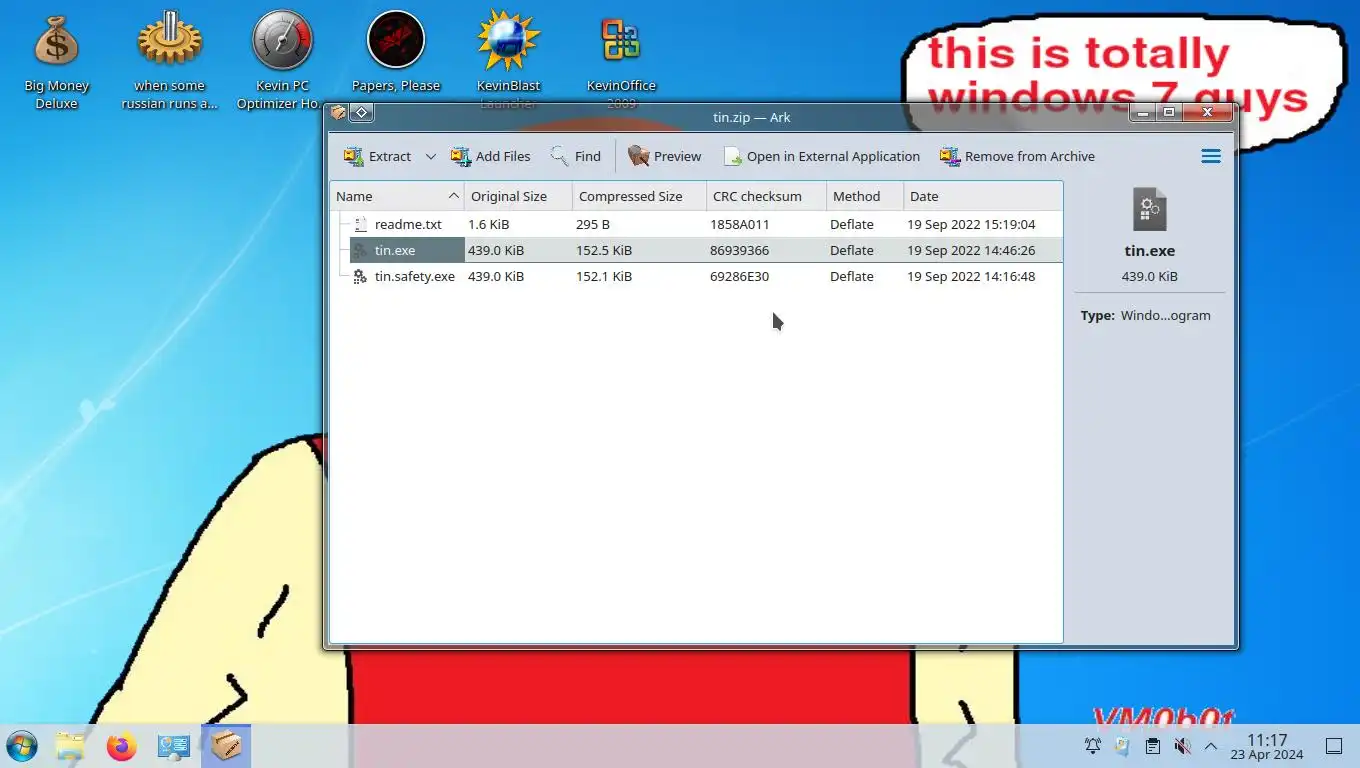Click the 1.6 KiB original size cell

pos(488,224)
